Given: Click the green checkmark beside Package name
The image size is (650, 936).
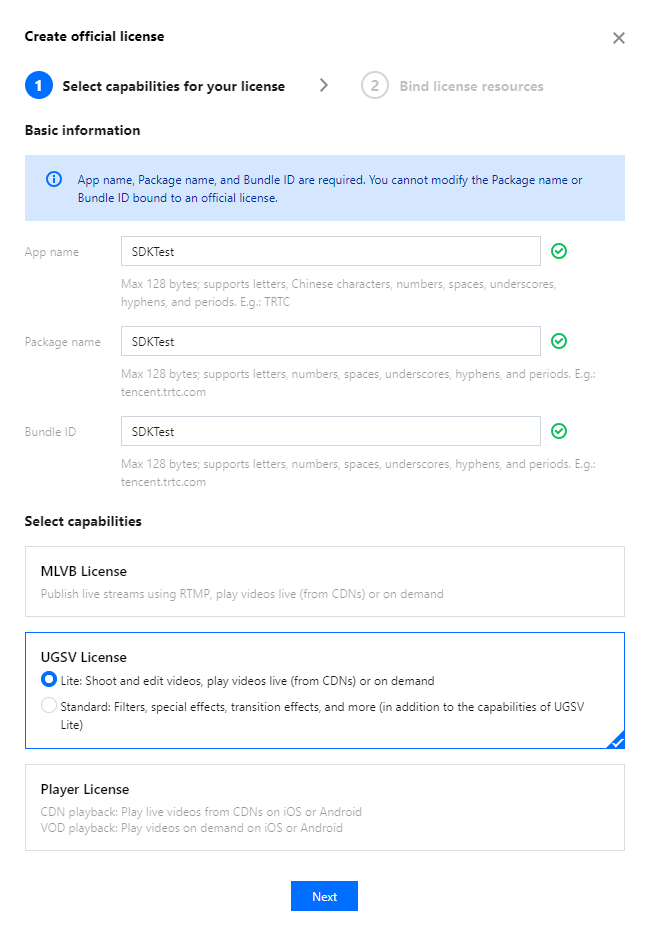Looking at the screenshot, I should pyautogui.click(x=559, y=341).
